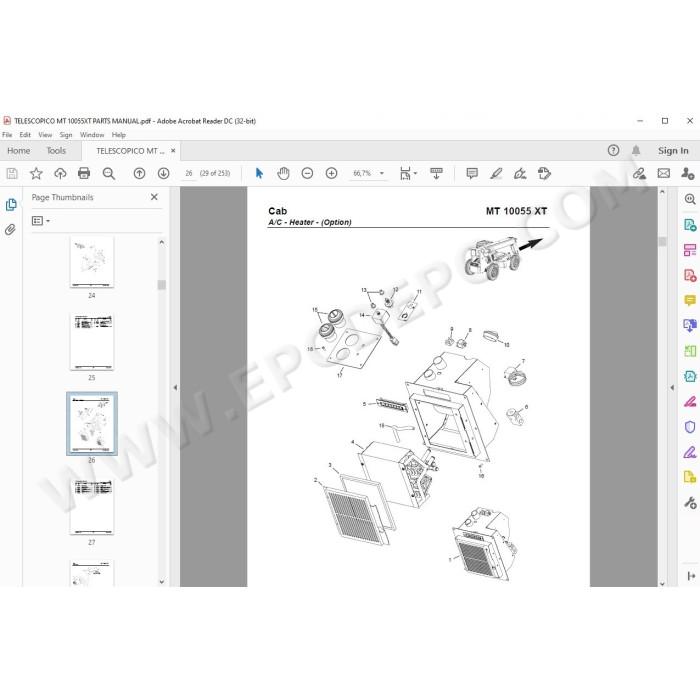Close the Page Thumbnails panel
Screen dimensions: 700x700
[x=154, y=197]
